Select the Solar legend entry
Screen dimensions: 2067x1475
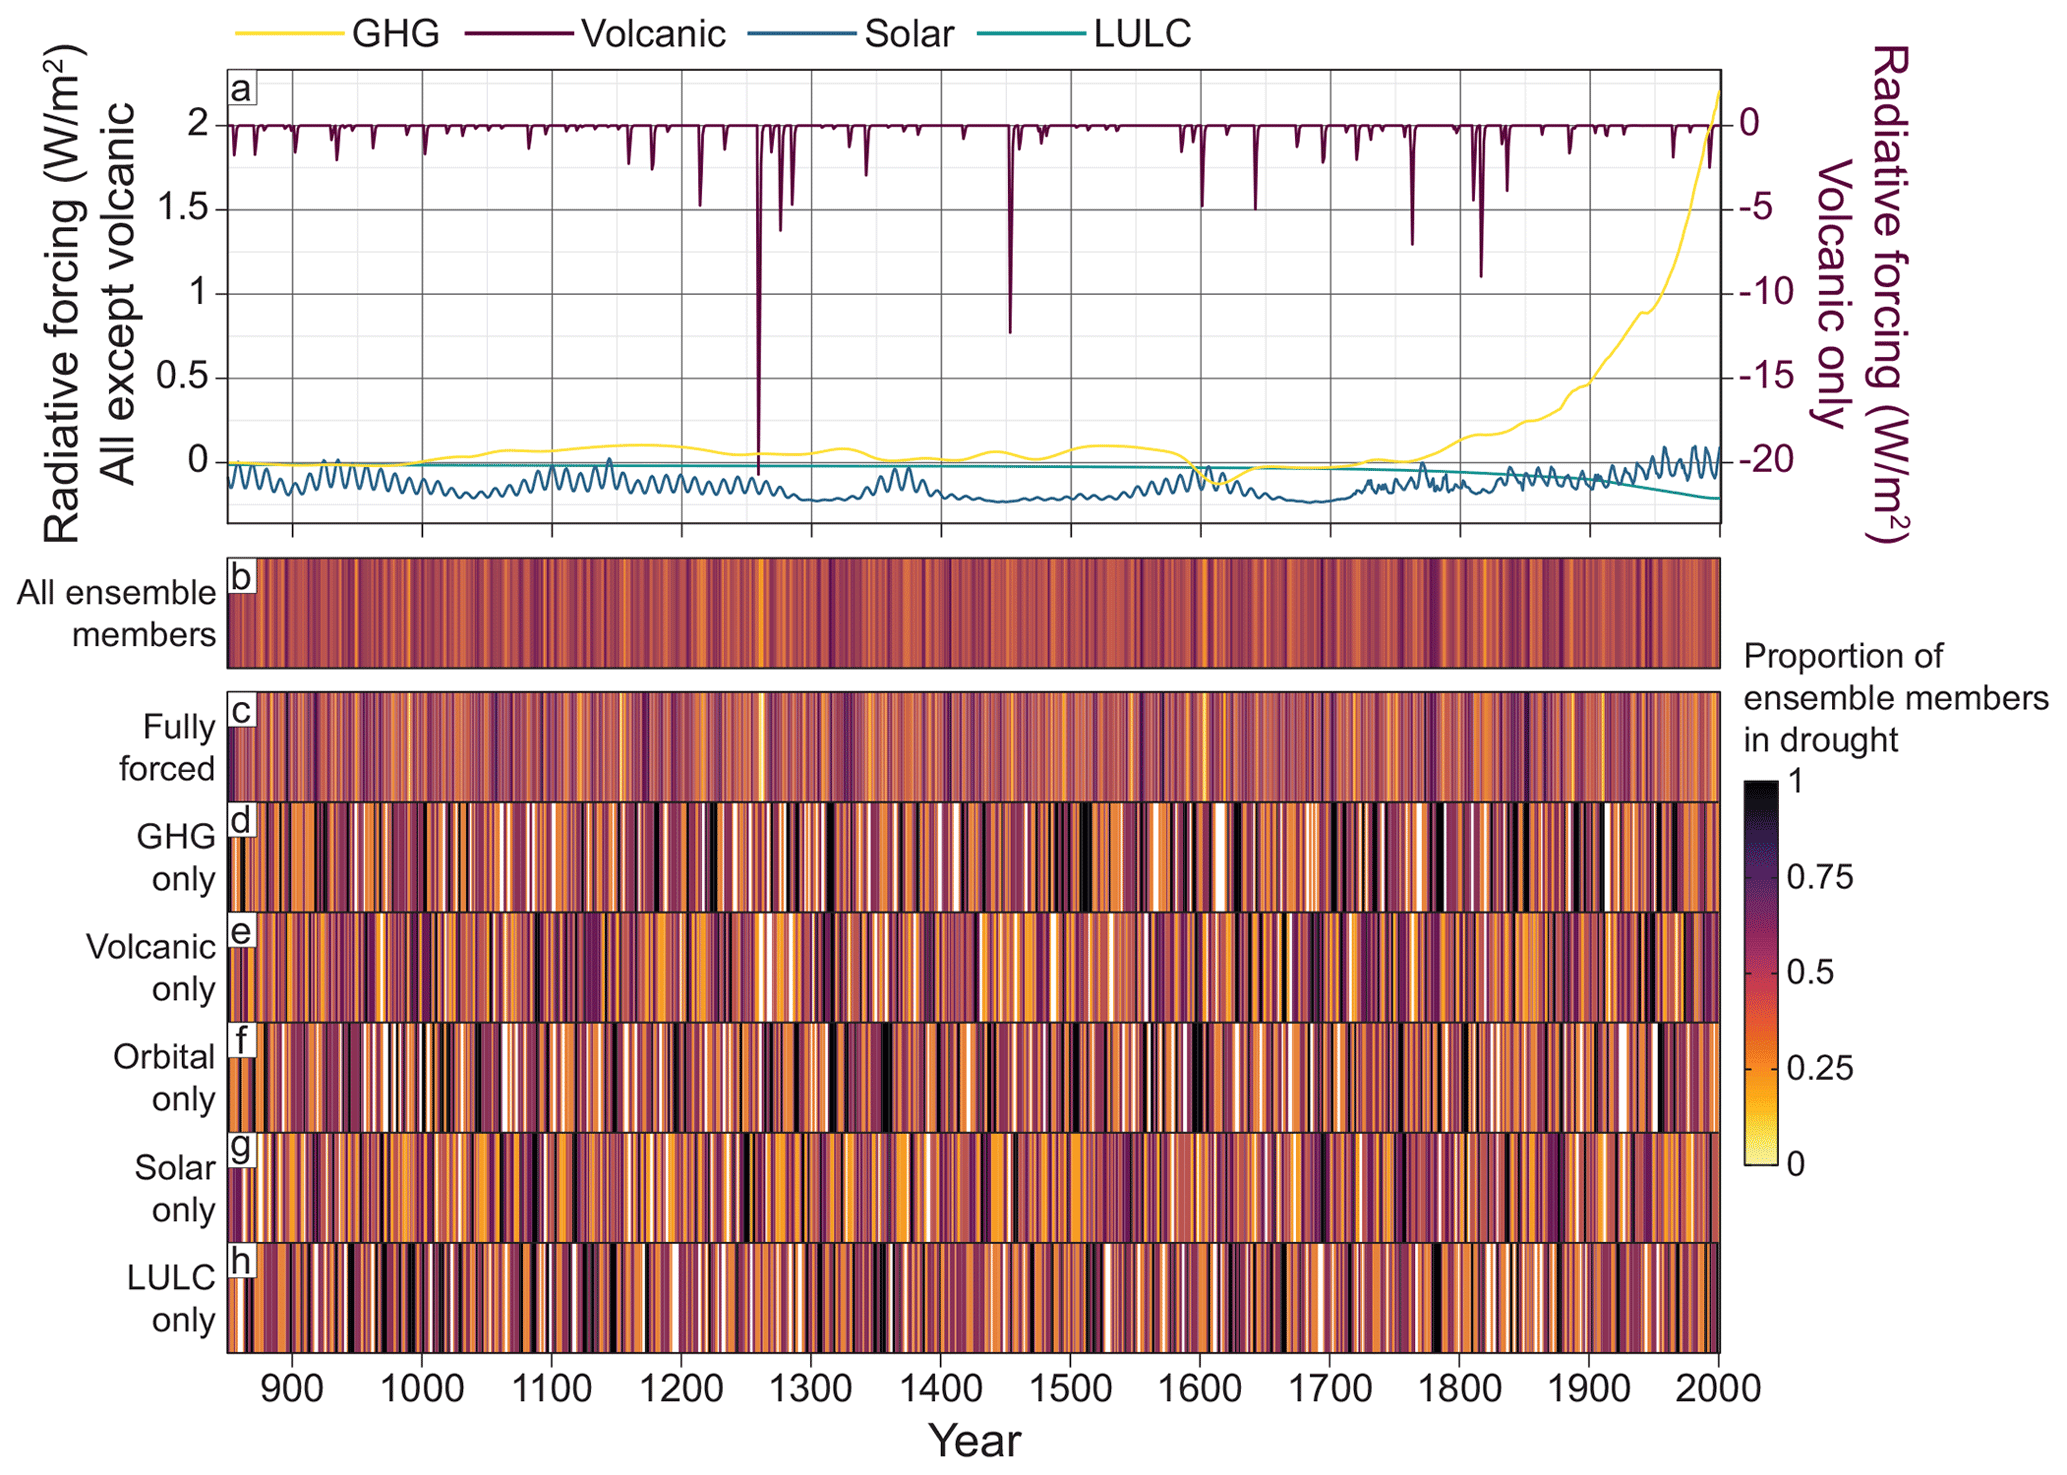(x=908, y=34)
